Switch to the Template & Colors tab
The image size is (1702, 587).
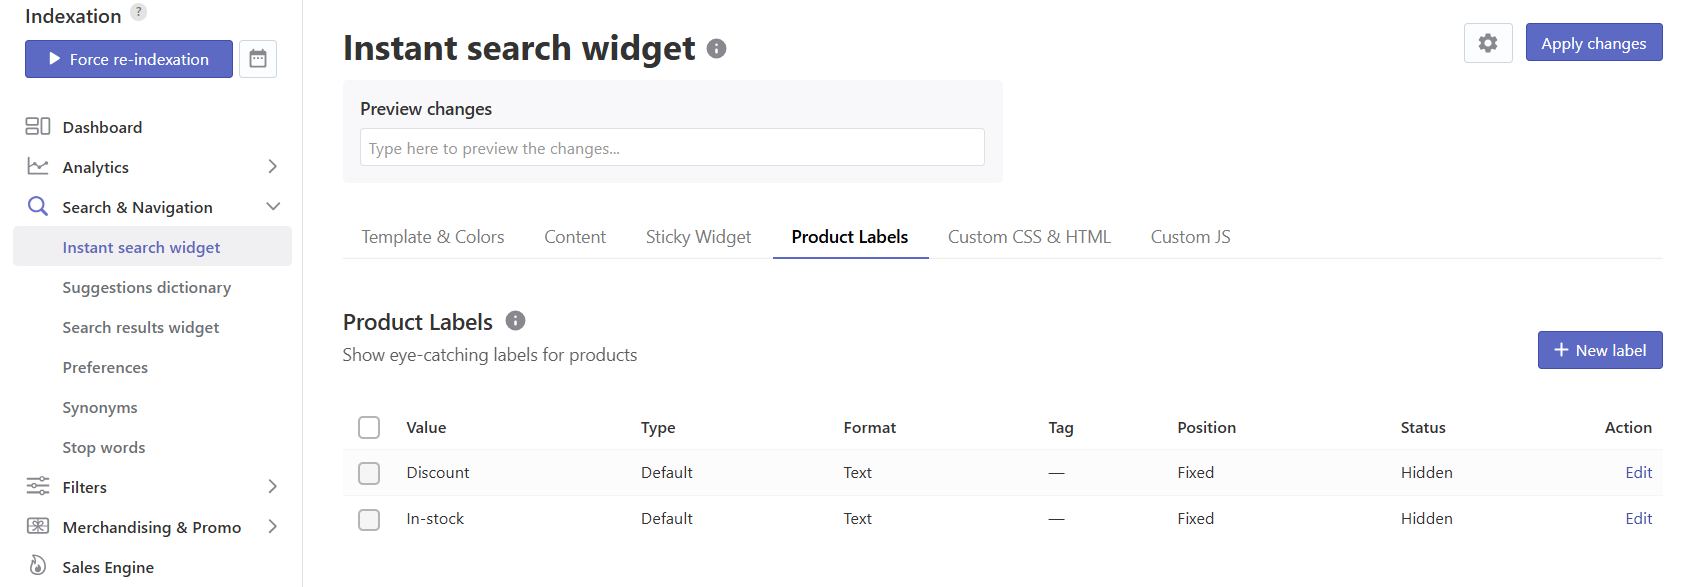[x=433, y=237]
